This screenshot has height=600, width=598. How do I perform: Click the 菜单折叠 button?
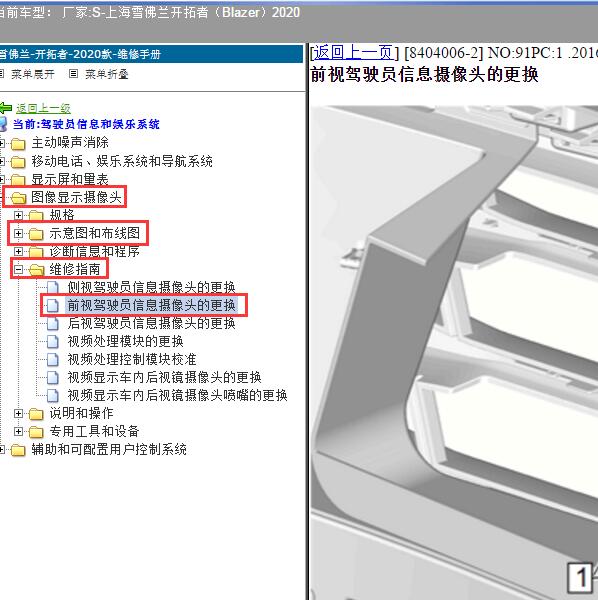point(106,74)
